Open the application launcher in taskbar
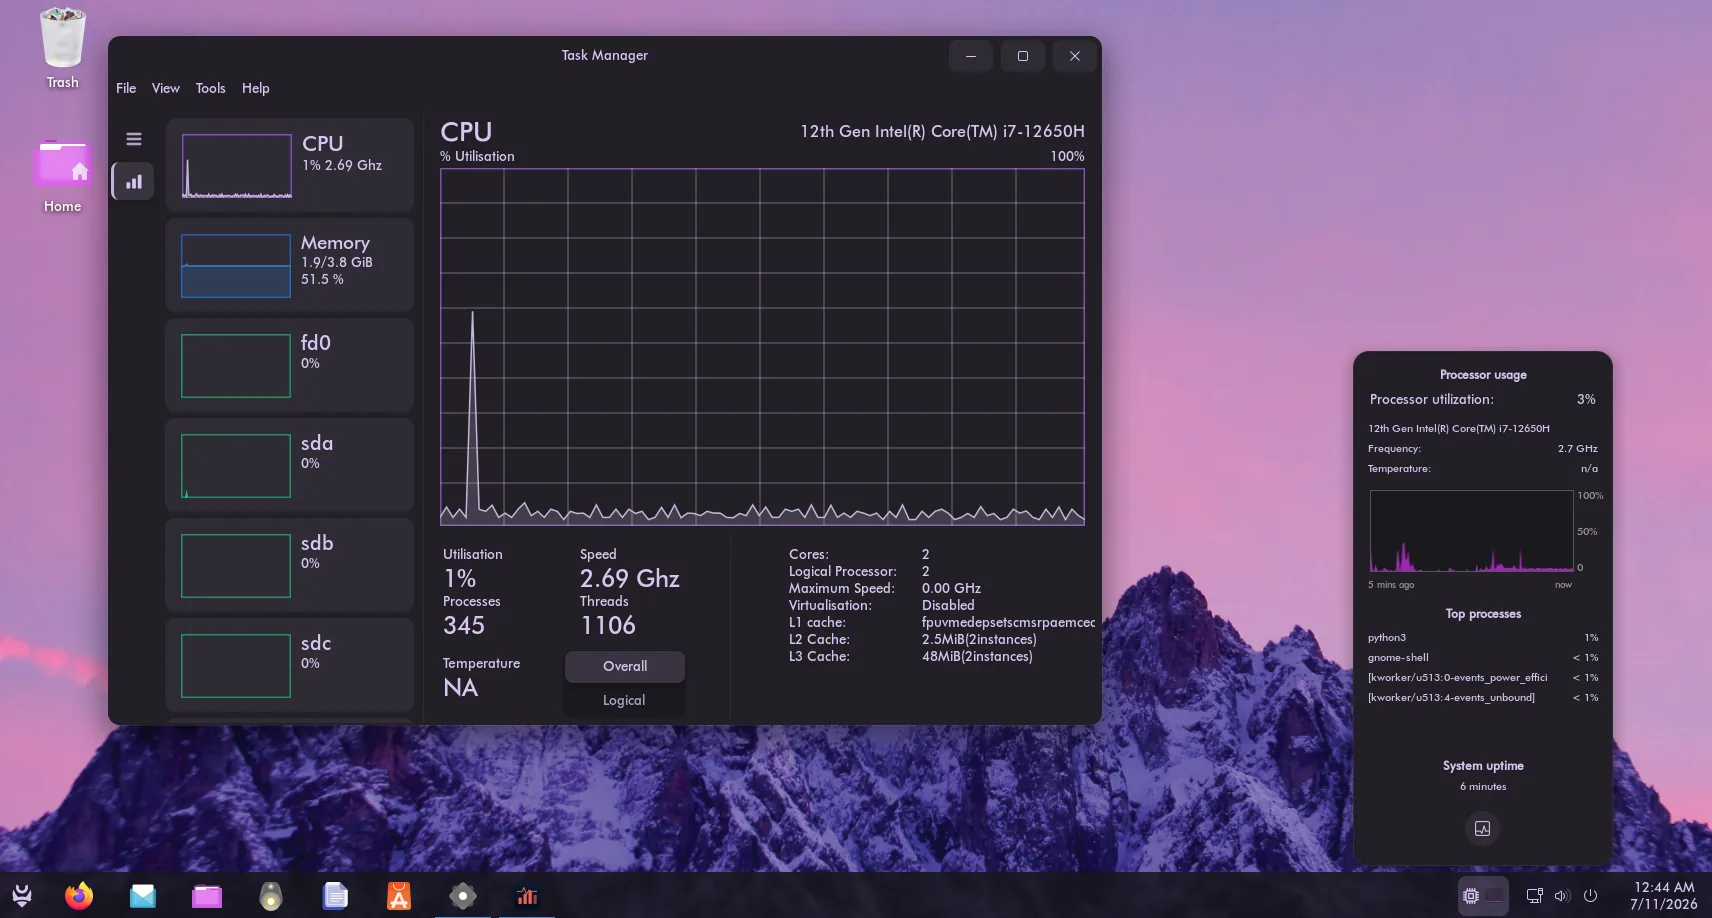 (22, 896)
